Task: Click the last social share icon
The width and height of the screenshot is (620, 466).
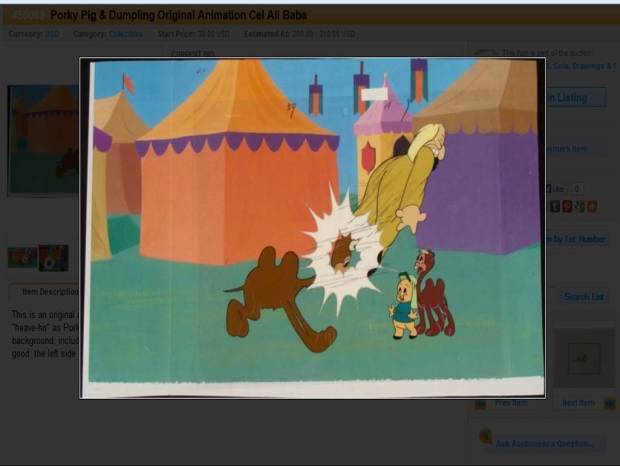Action: pyautogui.click(x=592, y=206)
